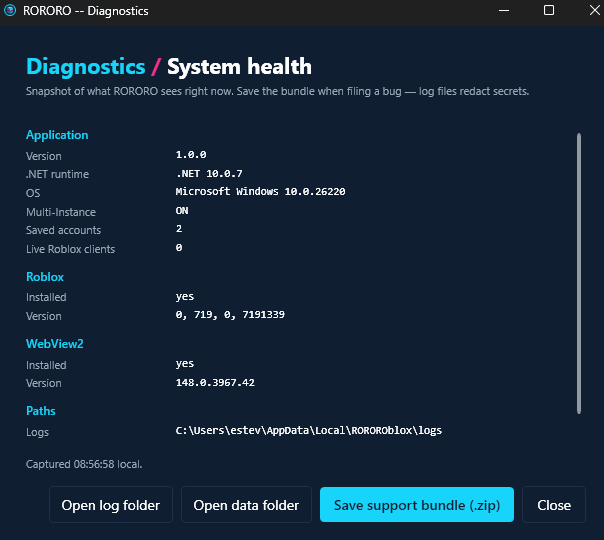
Task: Click the OS label
Action: 33,193
